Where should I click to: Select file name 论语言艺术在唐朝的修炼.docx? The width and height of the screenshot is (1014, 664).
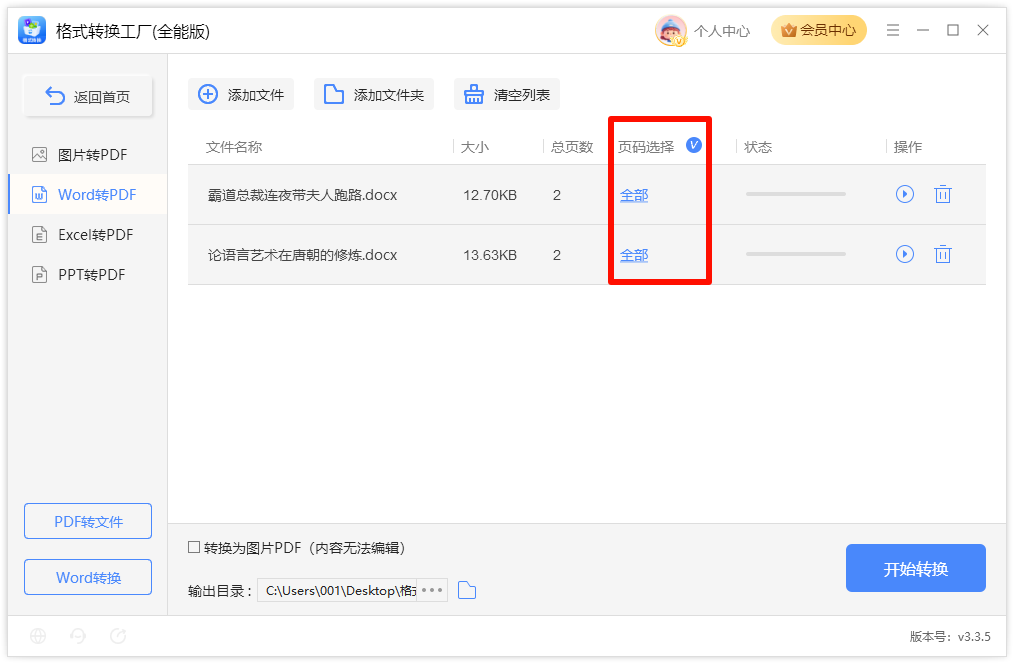click(x=302, y=255)
